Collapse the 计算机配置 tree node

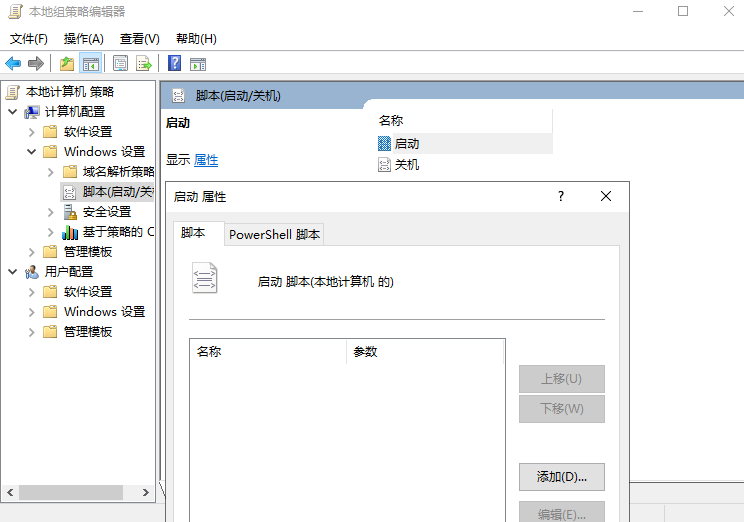point(12,112)
